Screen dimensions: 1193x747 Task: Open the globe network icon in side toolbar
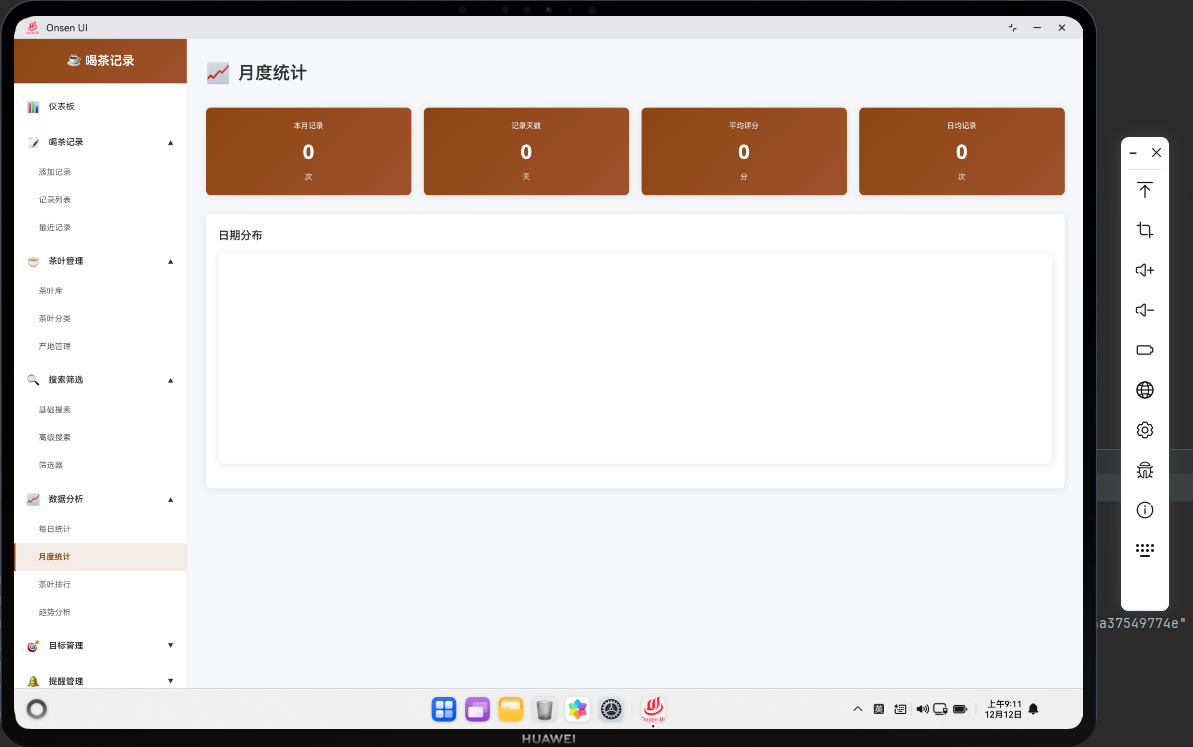pos(1144,390)
